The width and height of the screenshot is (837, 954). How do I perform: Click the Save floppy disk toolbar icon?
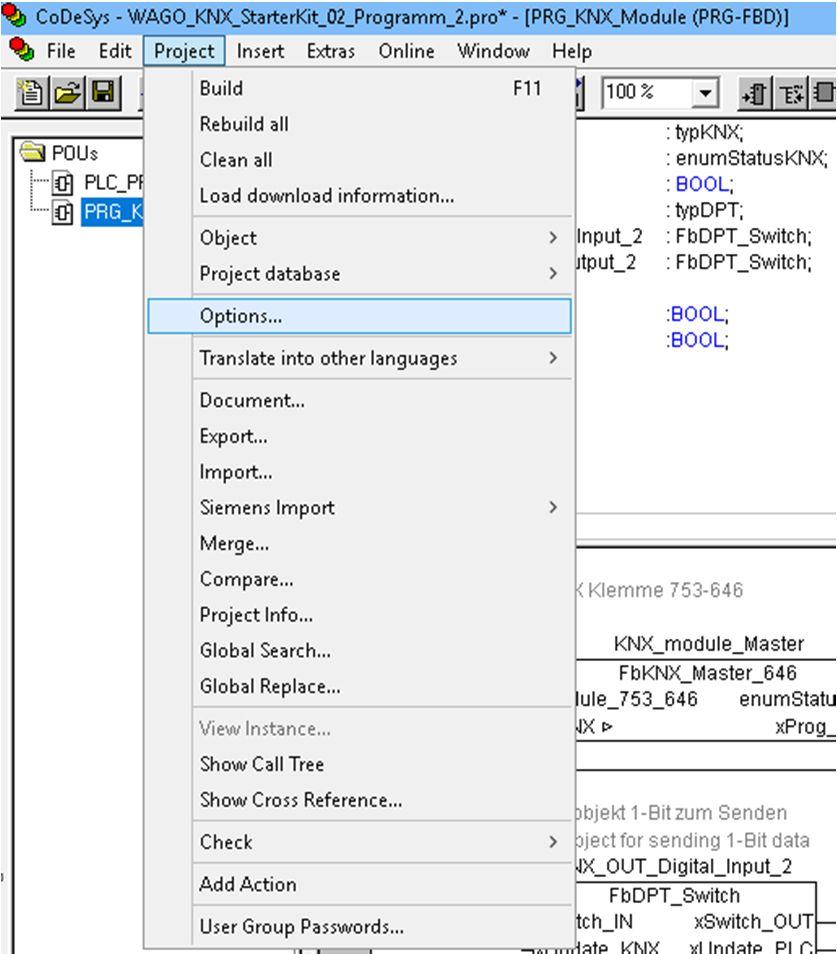pos(103,94)
